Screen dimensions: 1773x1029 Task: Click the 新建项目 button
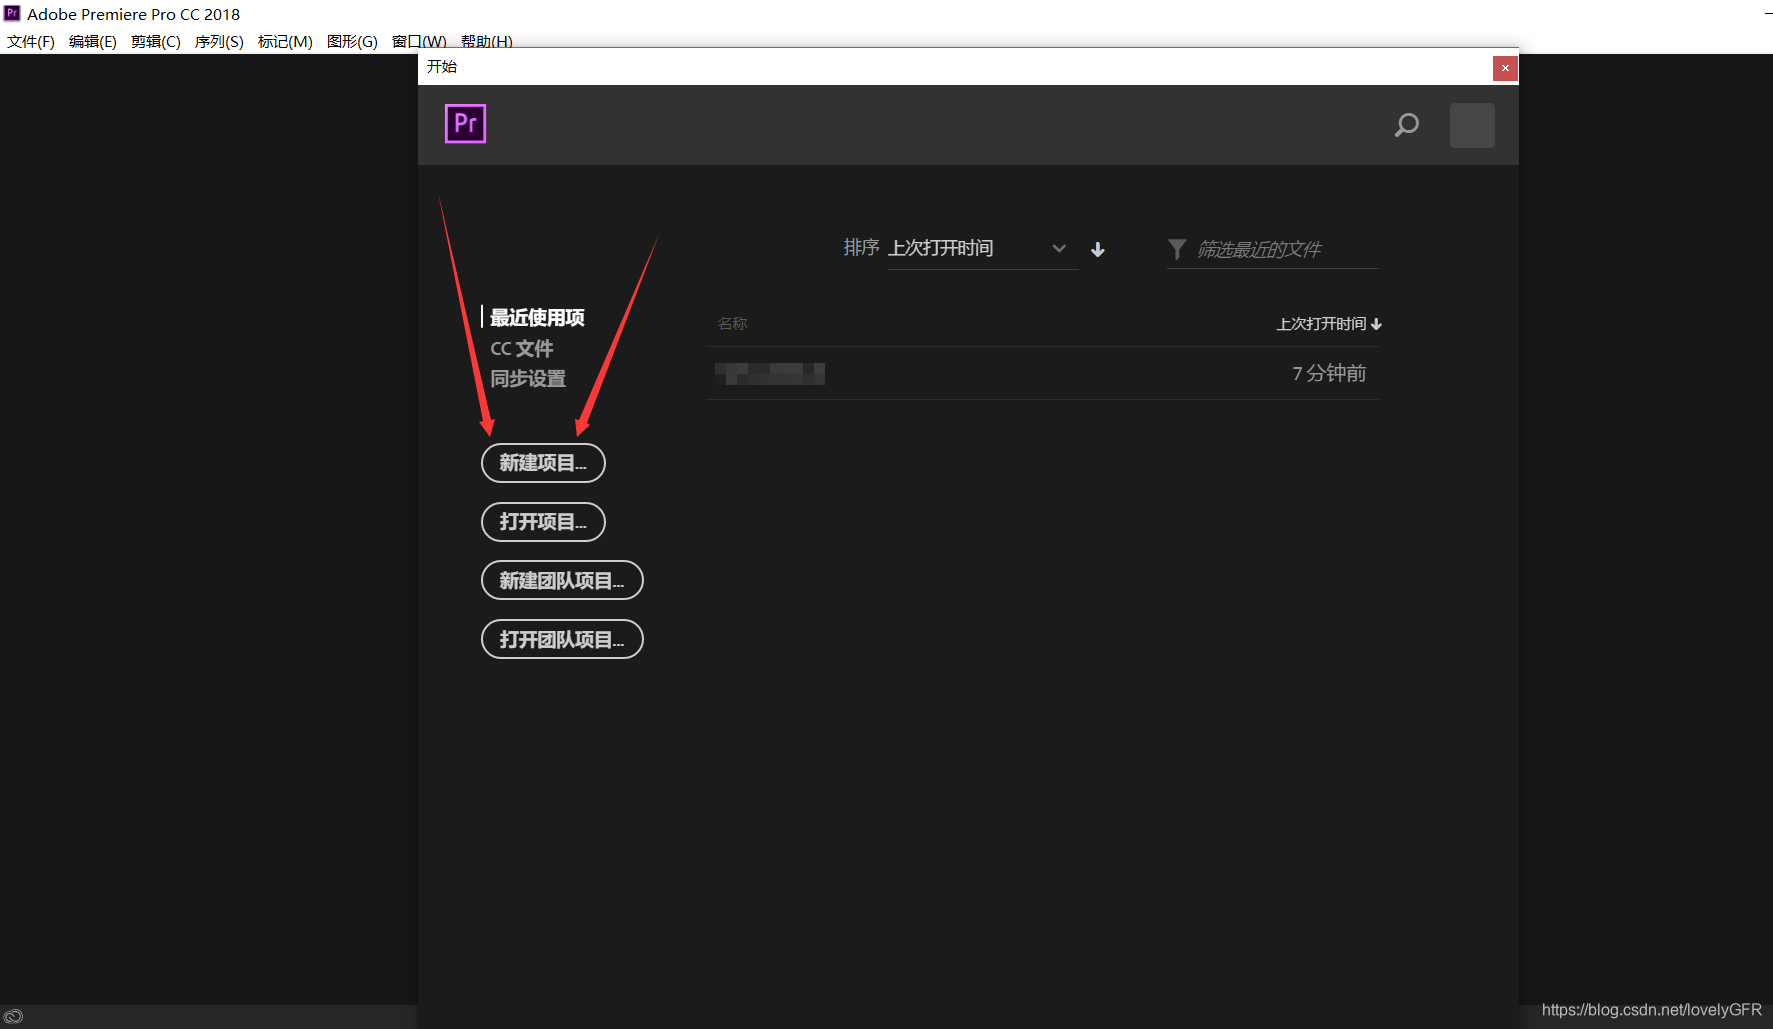tap(543, 463)
